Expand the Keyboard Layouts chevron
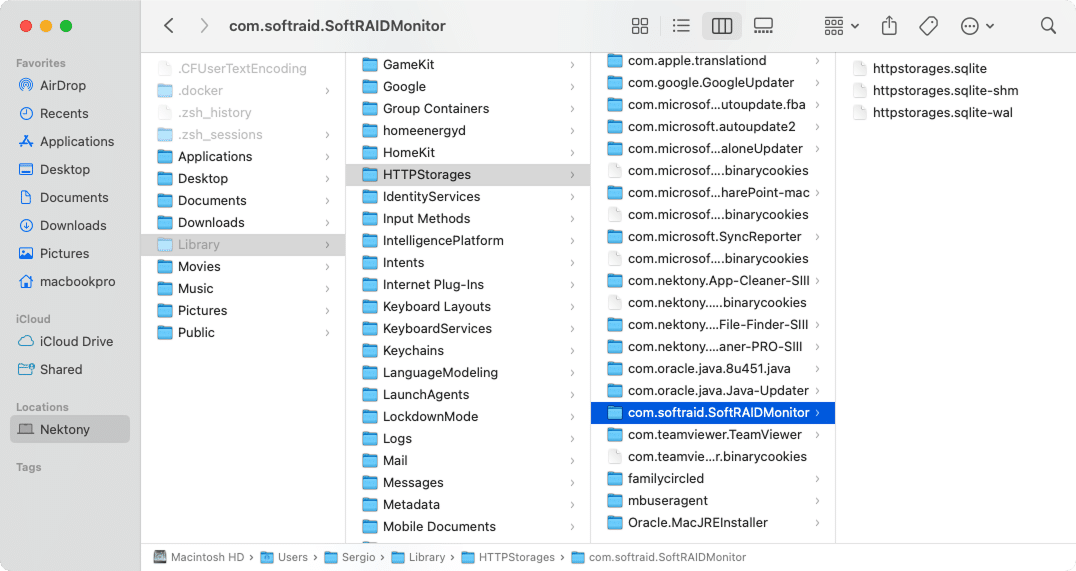The image size is (1076, 571). [572, 307]
